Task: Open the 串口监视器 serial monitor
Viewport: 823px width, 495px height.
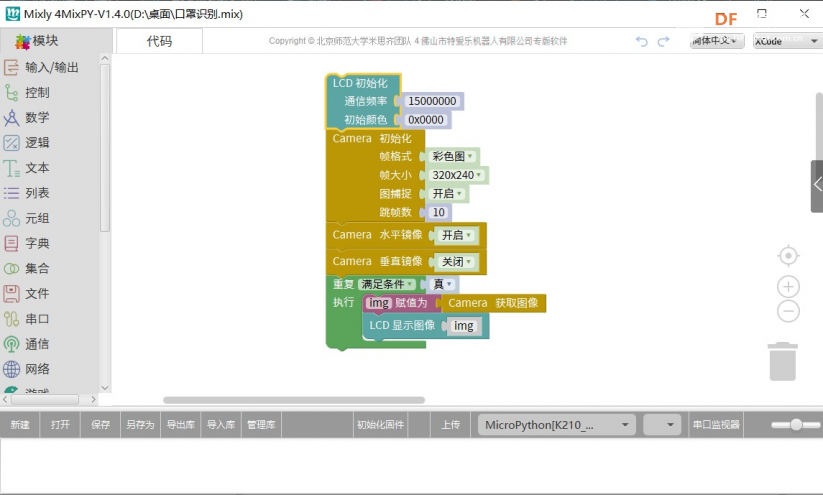Action: tap(716, 425)
